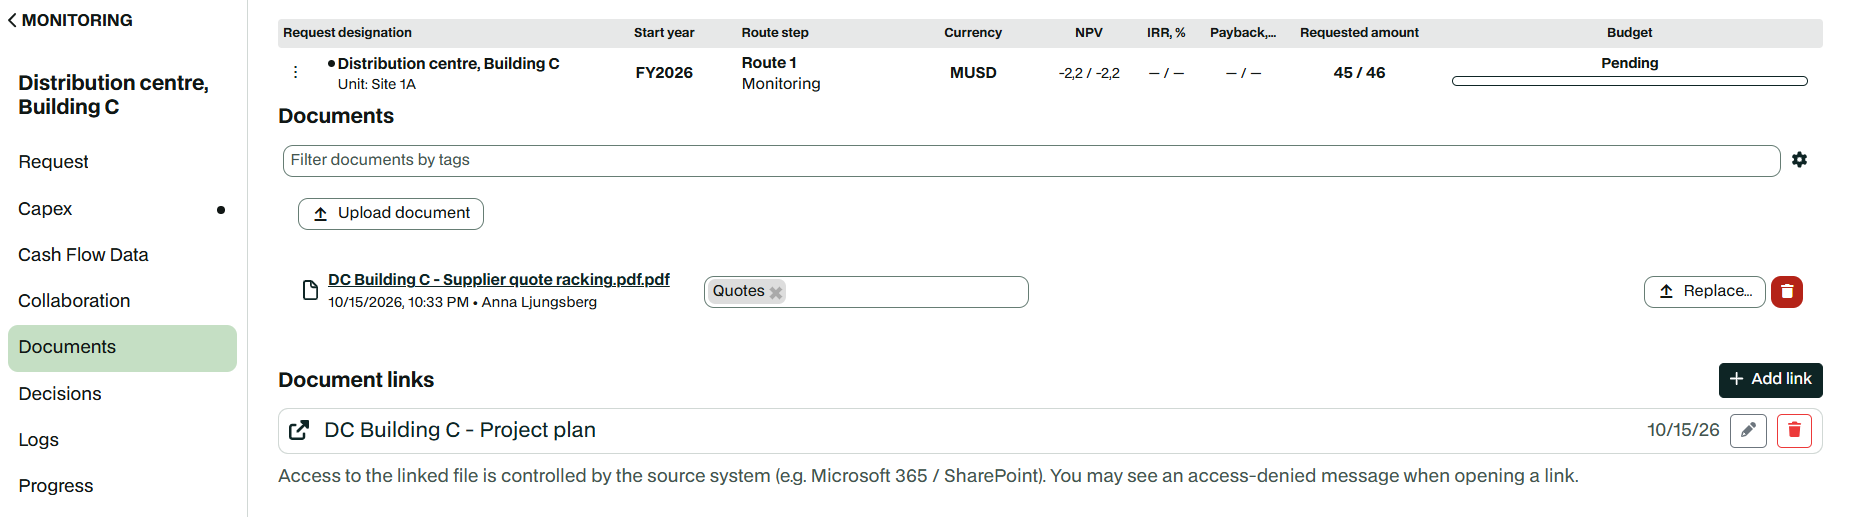Open the three-dot row menu
This screenshot has height=517, width=1850.
[295, 72]
